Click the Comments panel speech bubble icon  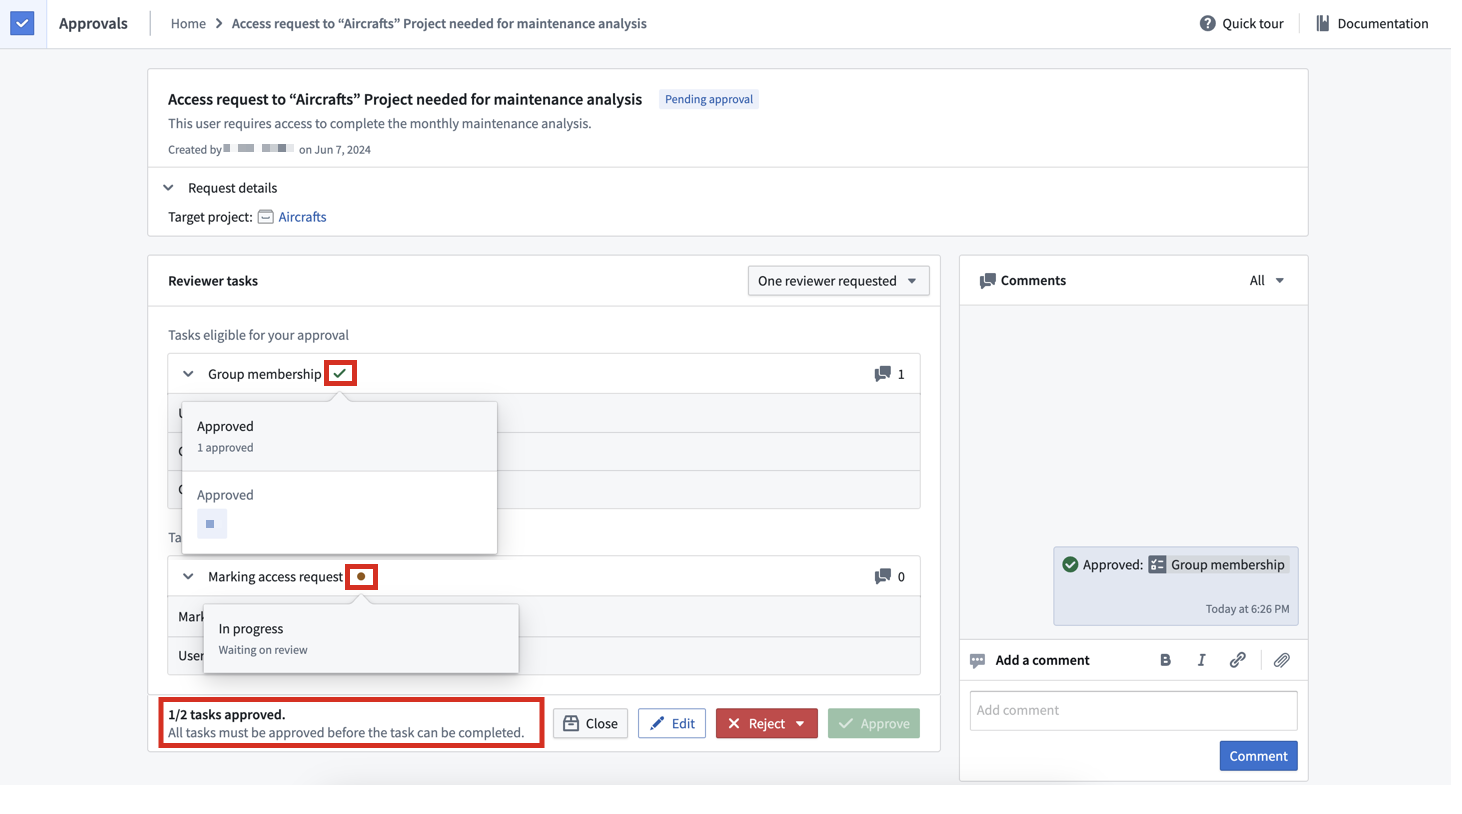[987, 281]
